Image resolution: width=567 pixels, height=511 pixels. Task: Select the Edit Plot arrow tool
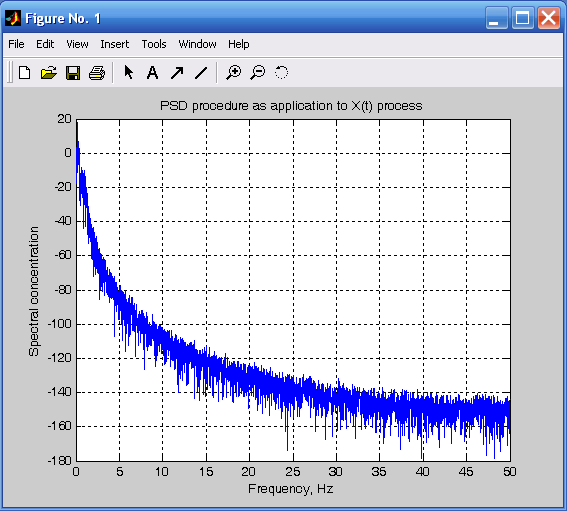(128, 73)
